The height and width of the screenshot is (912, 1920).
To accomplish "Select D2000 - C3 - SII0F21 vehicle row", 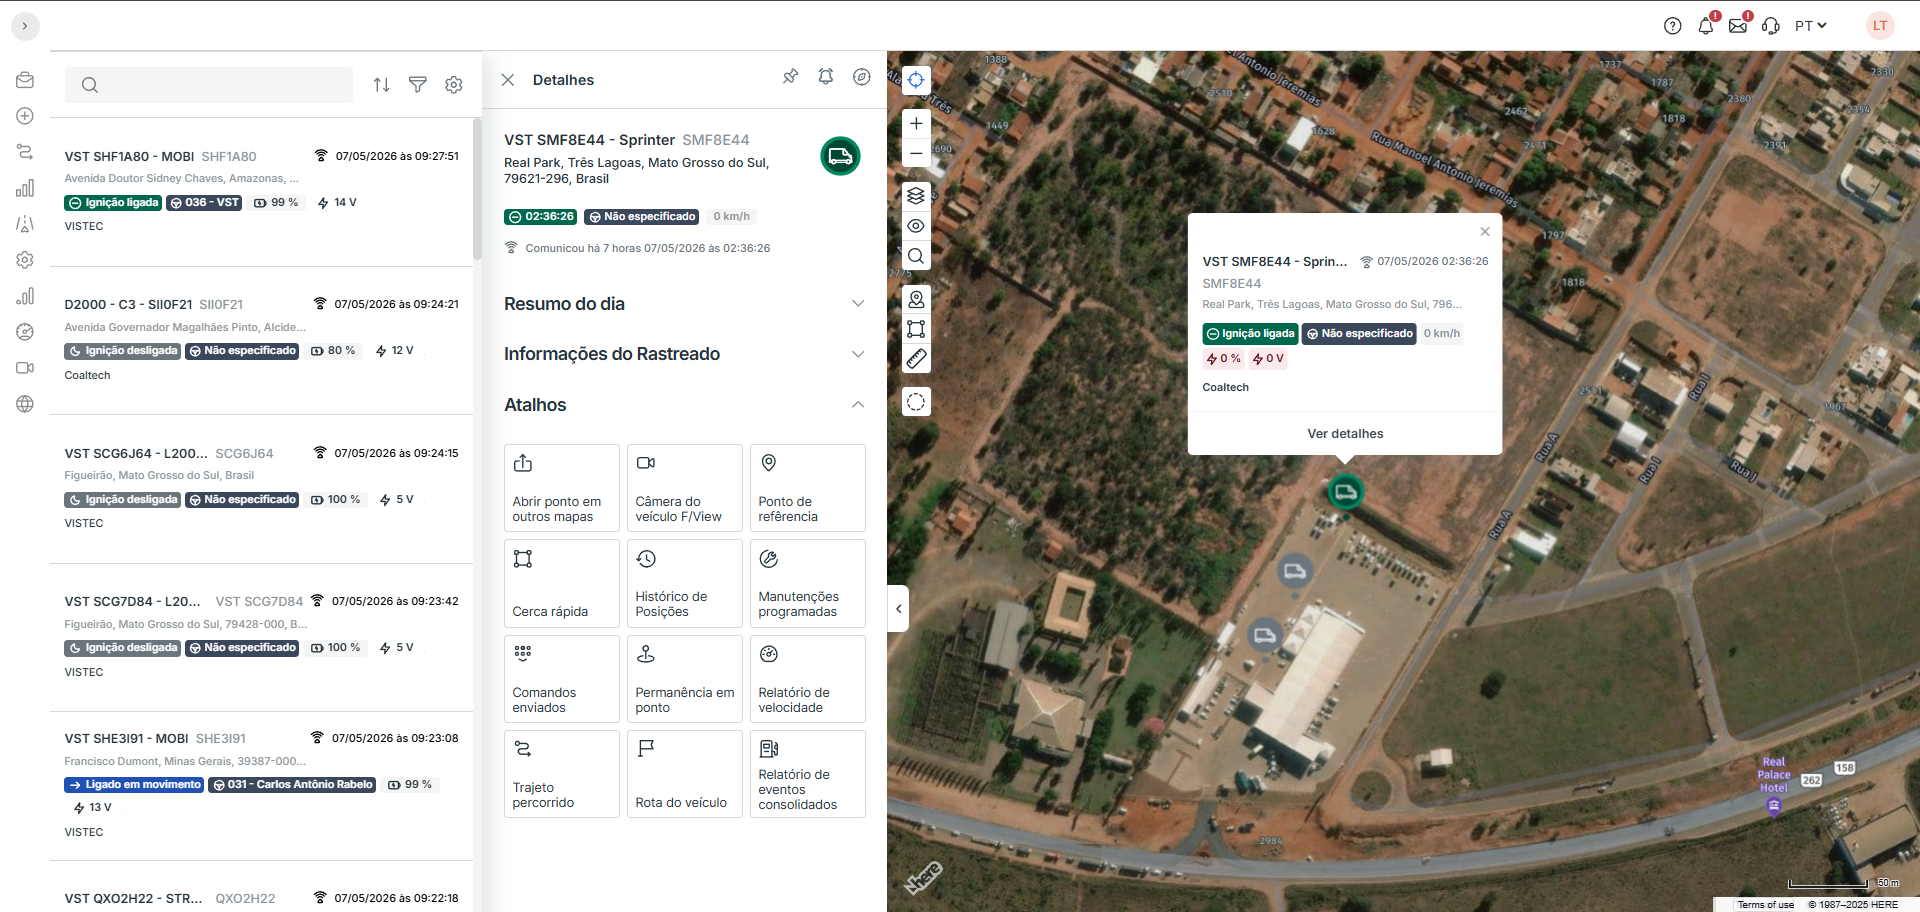I will [261, 340].
